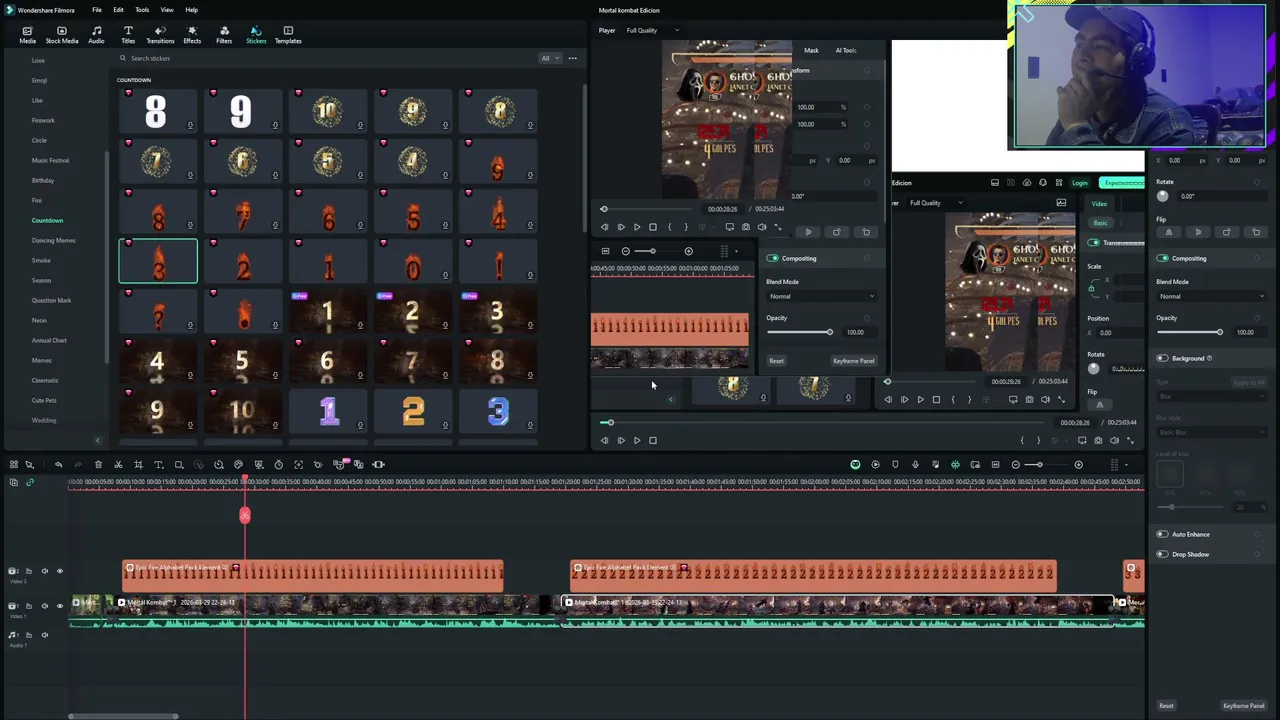Mute the Audio 1 track

44,635
